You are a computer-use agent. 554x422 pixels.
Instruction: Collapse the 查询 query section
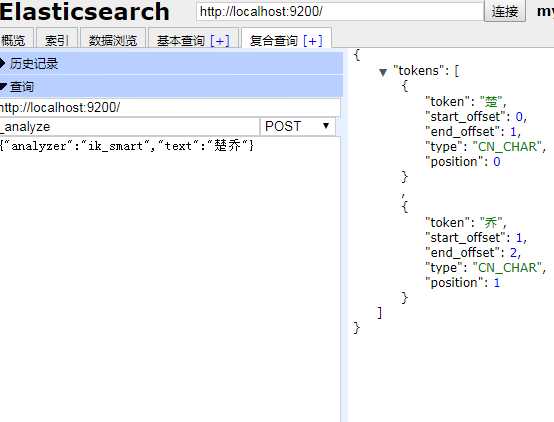(x=171, y=87)
